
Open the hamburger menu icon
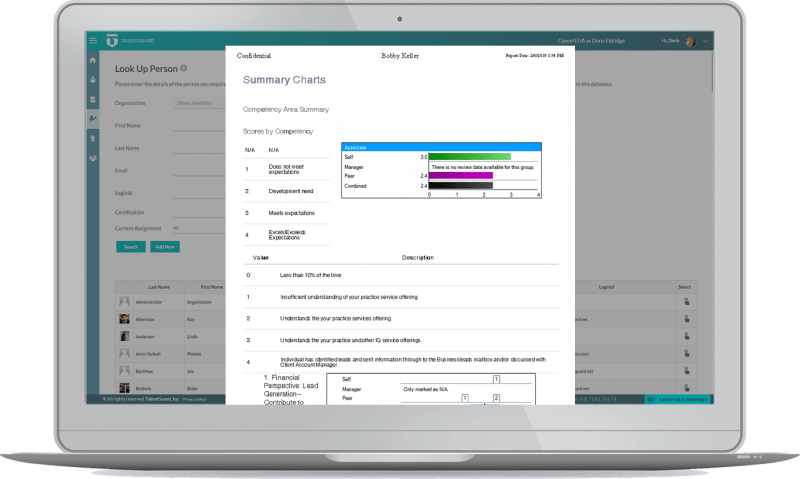(93, 41)
